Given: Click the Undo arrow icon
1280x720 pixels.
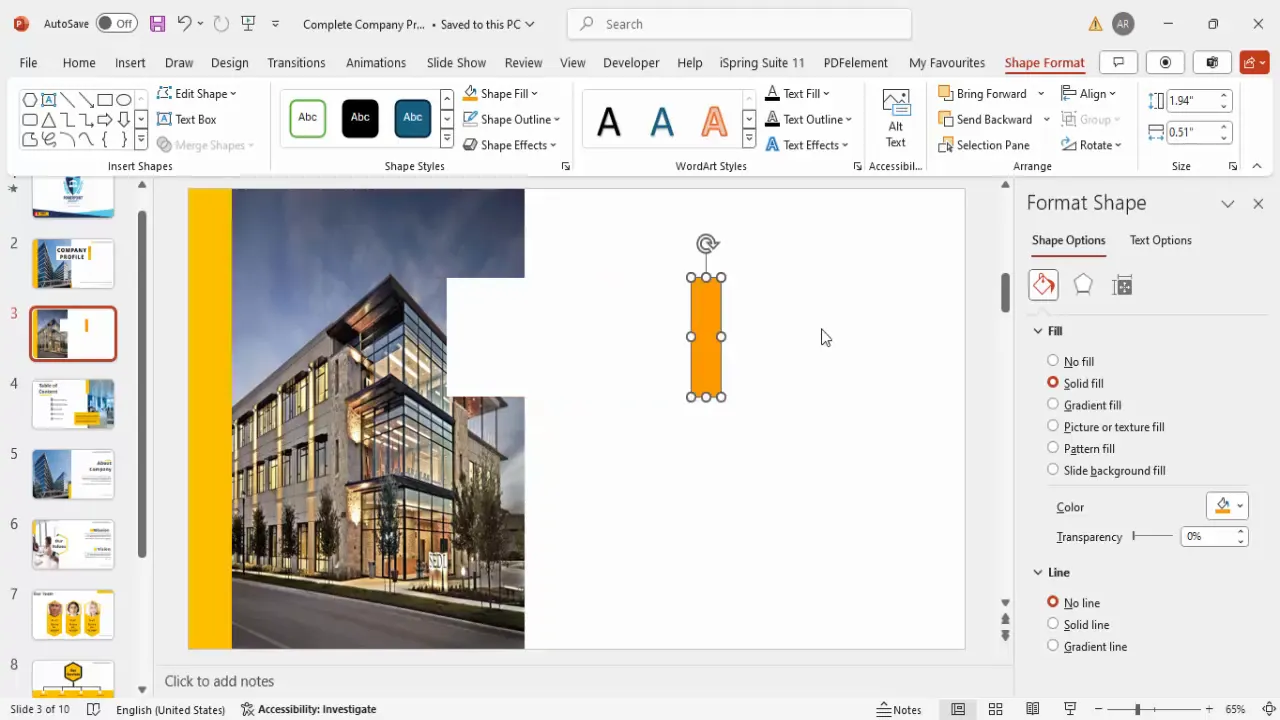Looking at the screenshot, I should point(184,23).
